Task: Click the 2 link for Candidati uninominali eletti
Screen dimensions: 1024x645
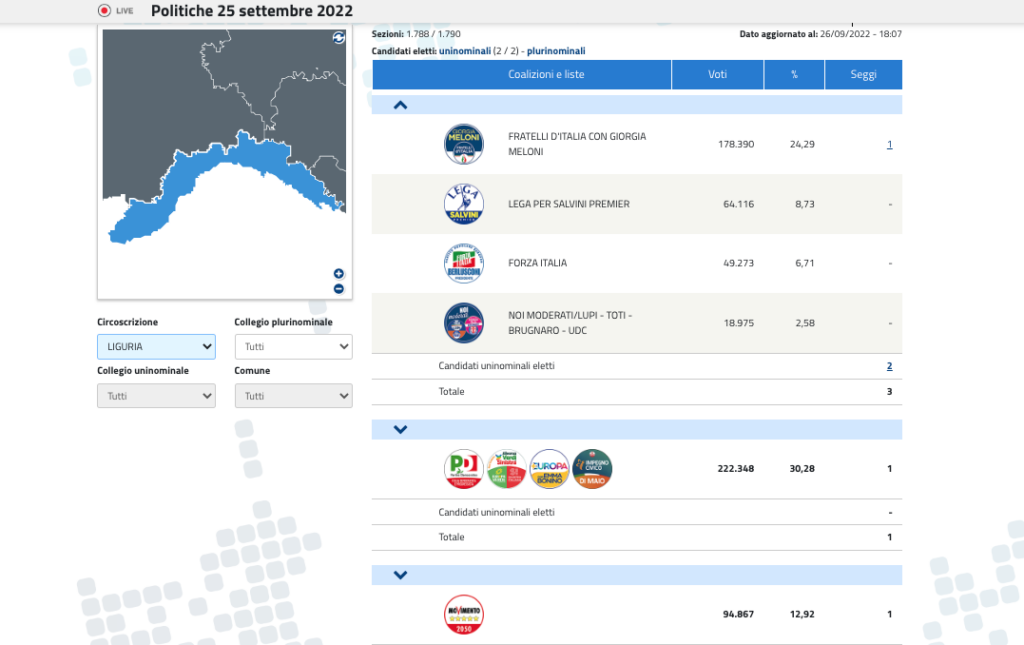Action: pos(889,366)
